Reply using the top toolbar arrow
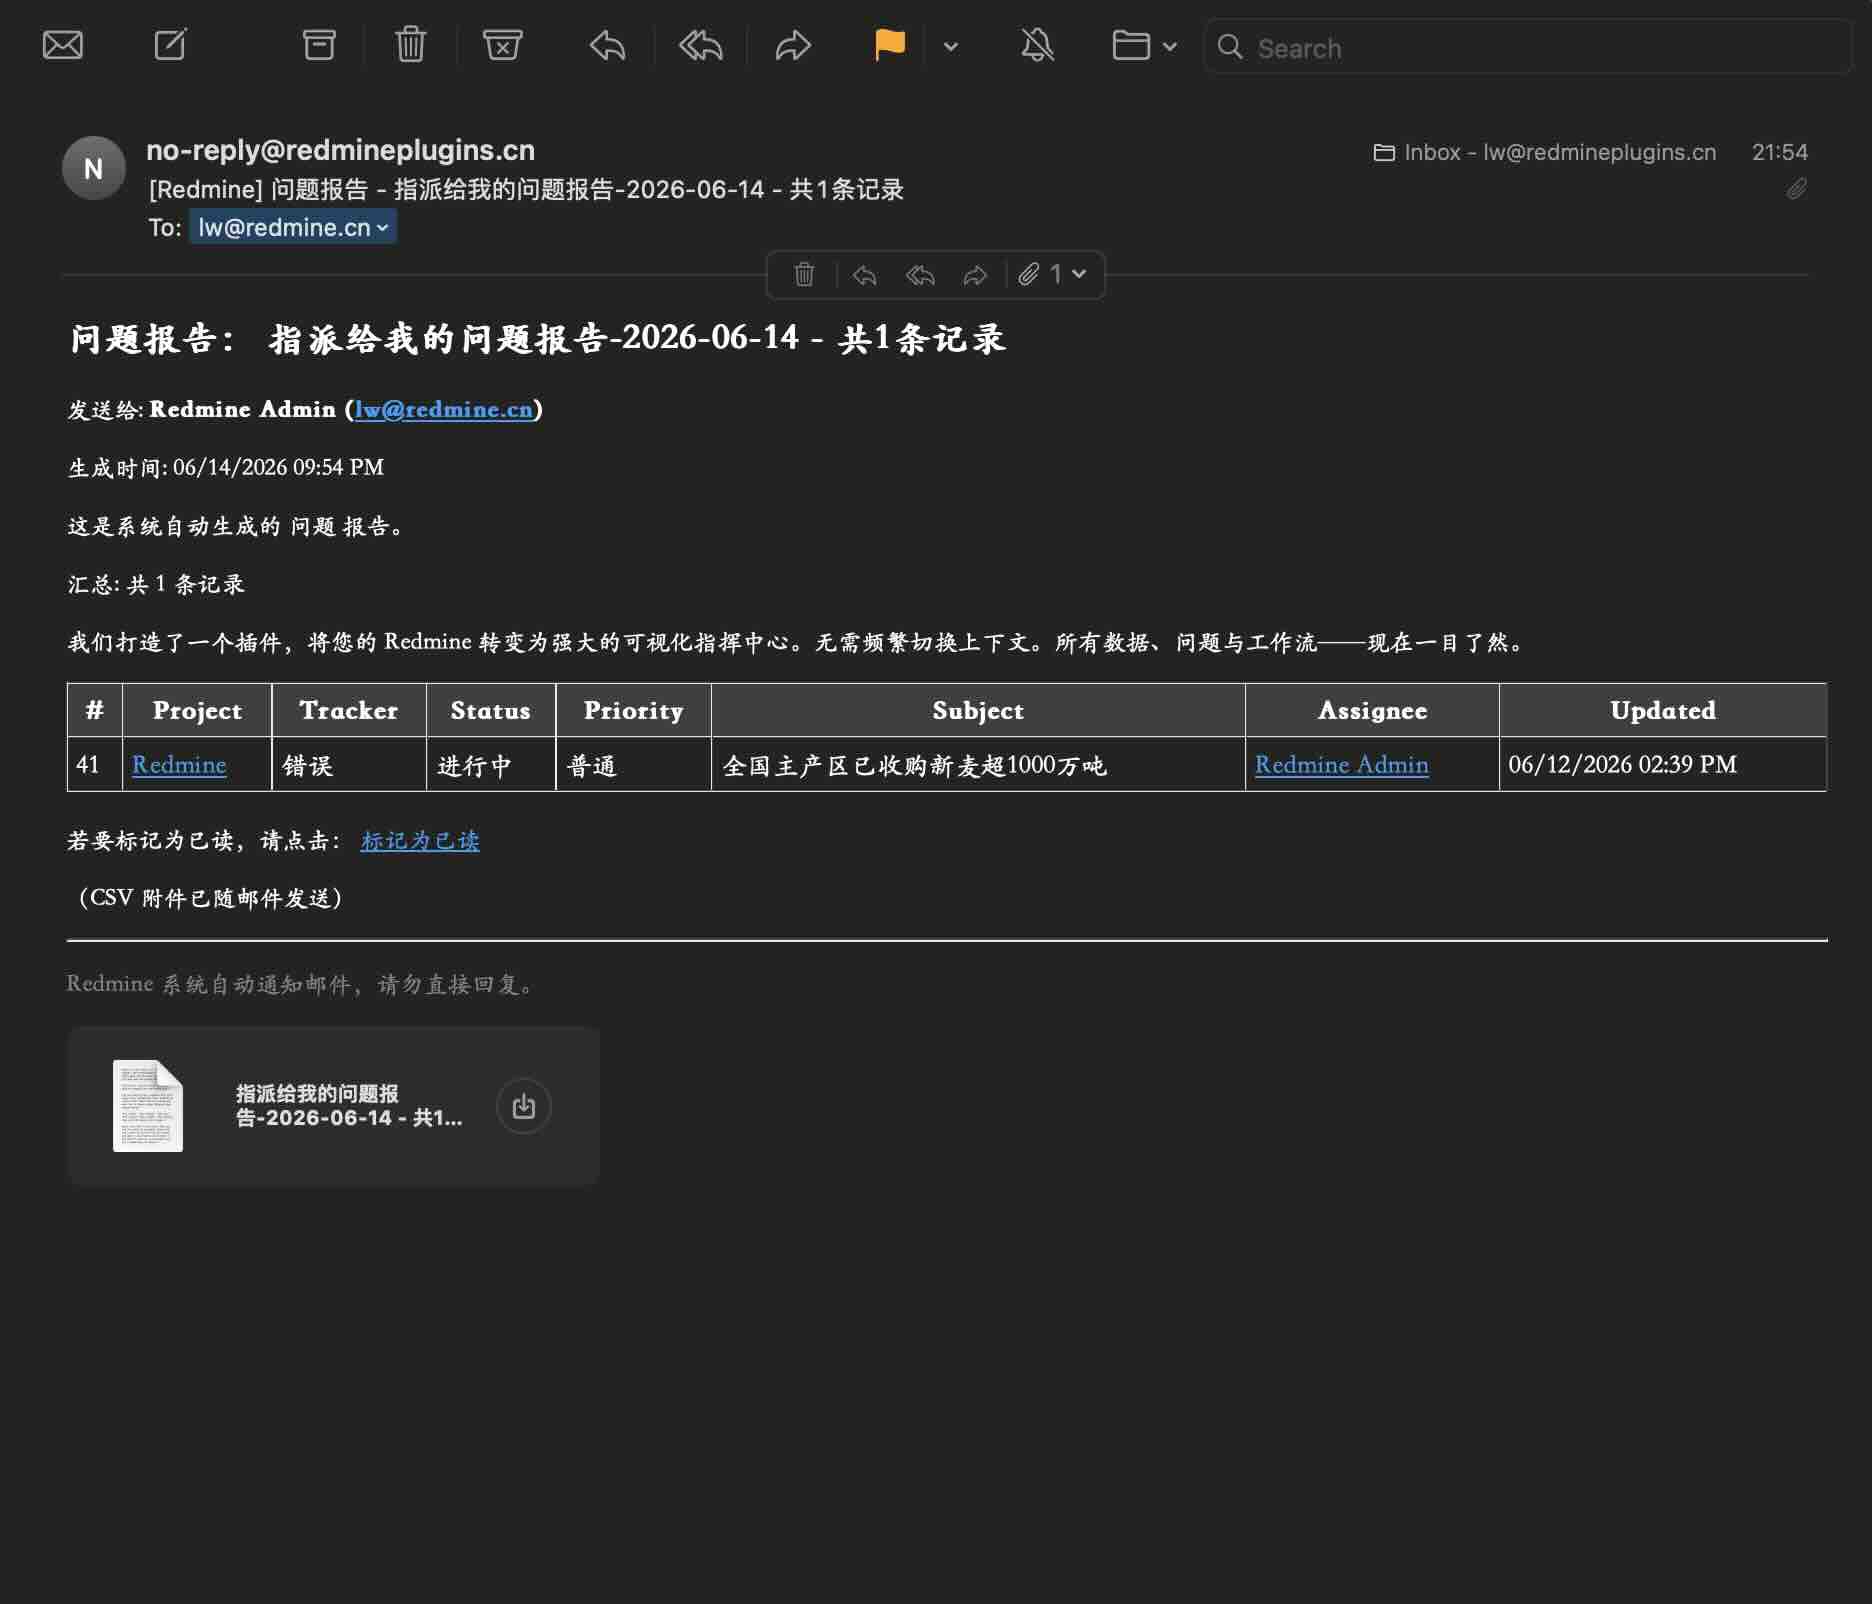 pos(608,45)
